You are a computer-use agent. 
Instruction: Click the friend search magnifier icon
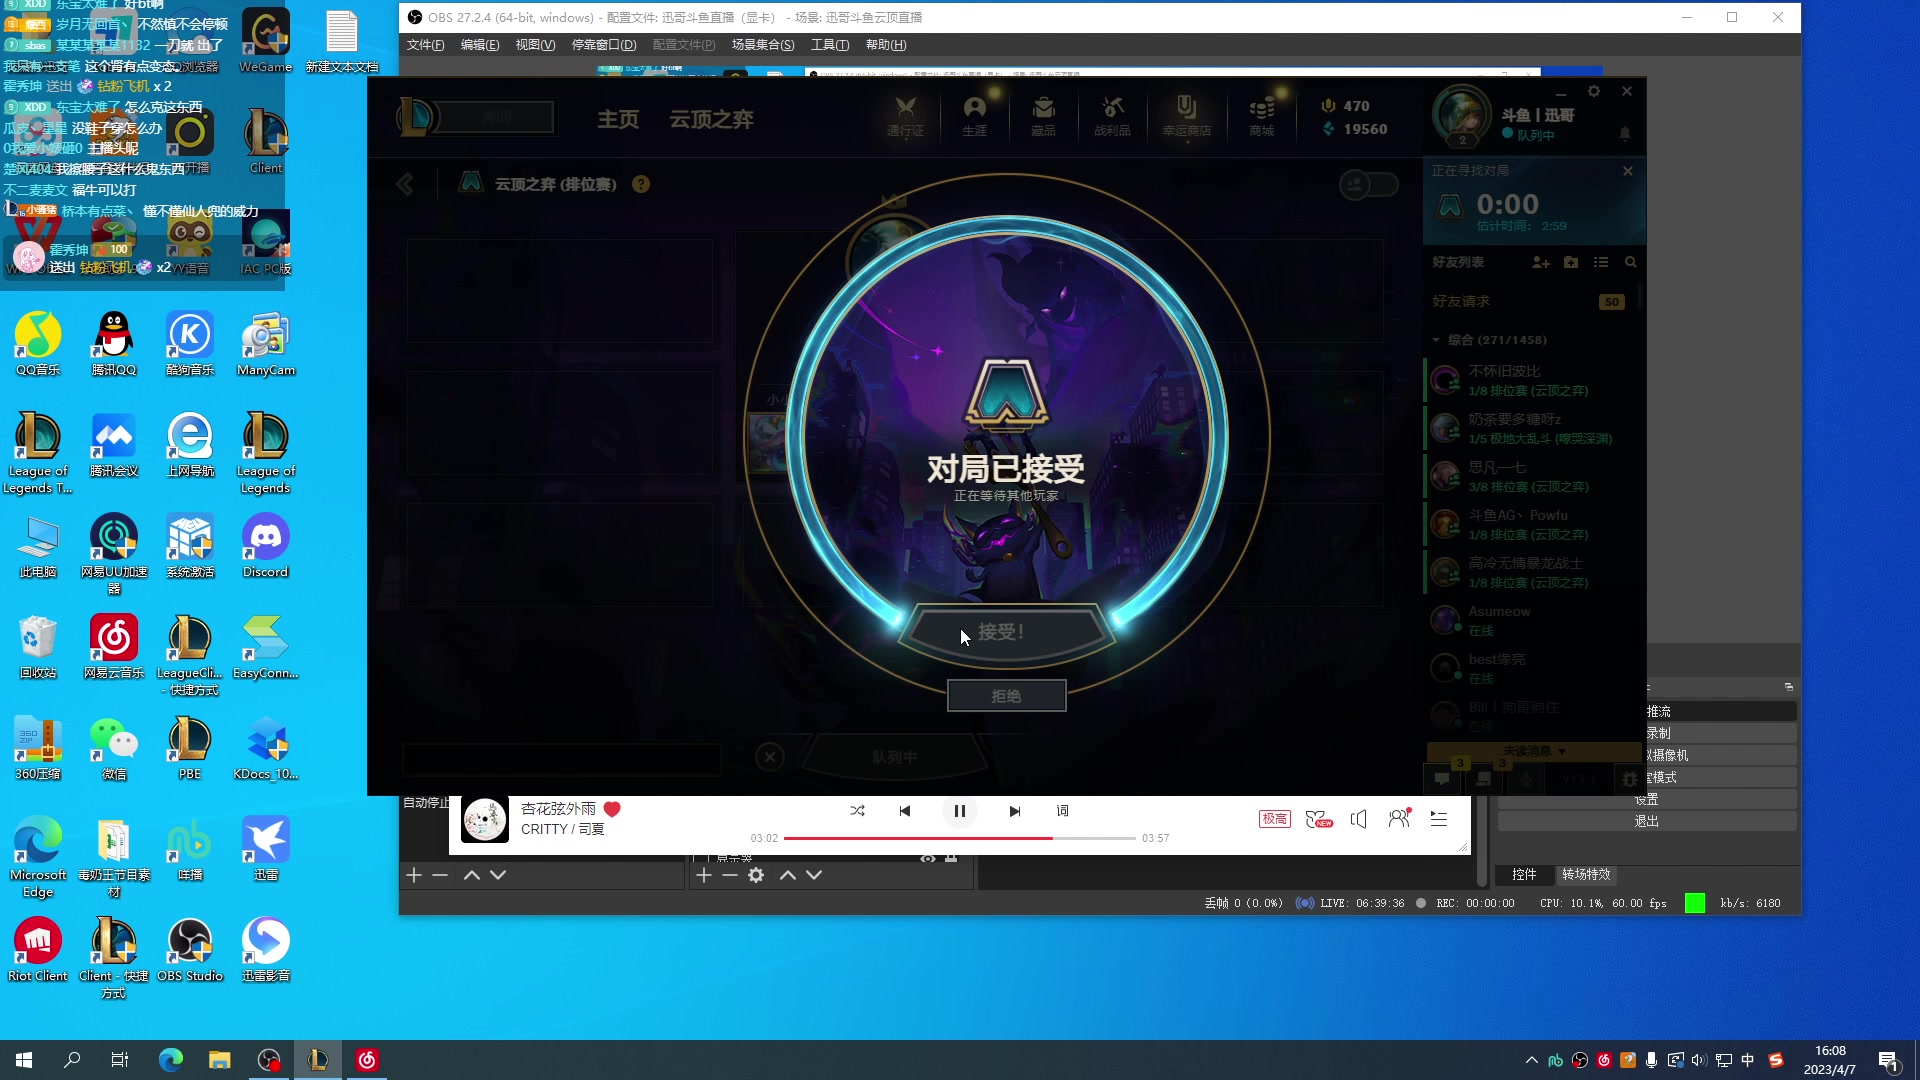1631,262
